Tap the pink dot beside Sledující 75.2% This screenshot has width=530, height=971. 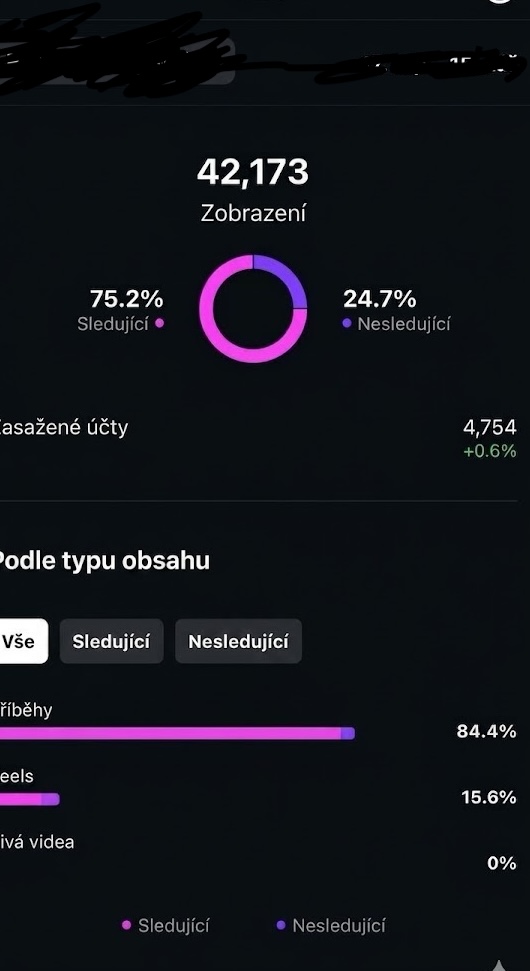tap(160, 323)
